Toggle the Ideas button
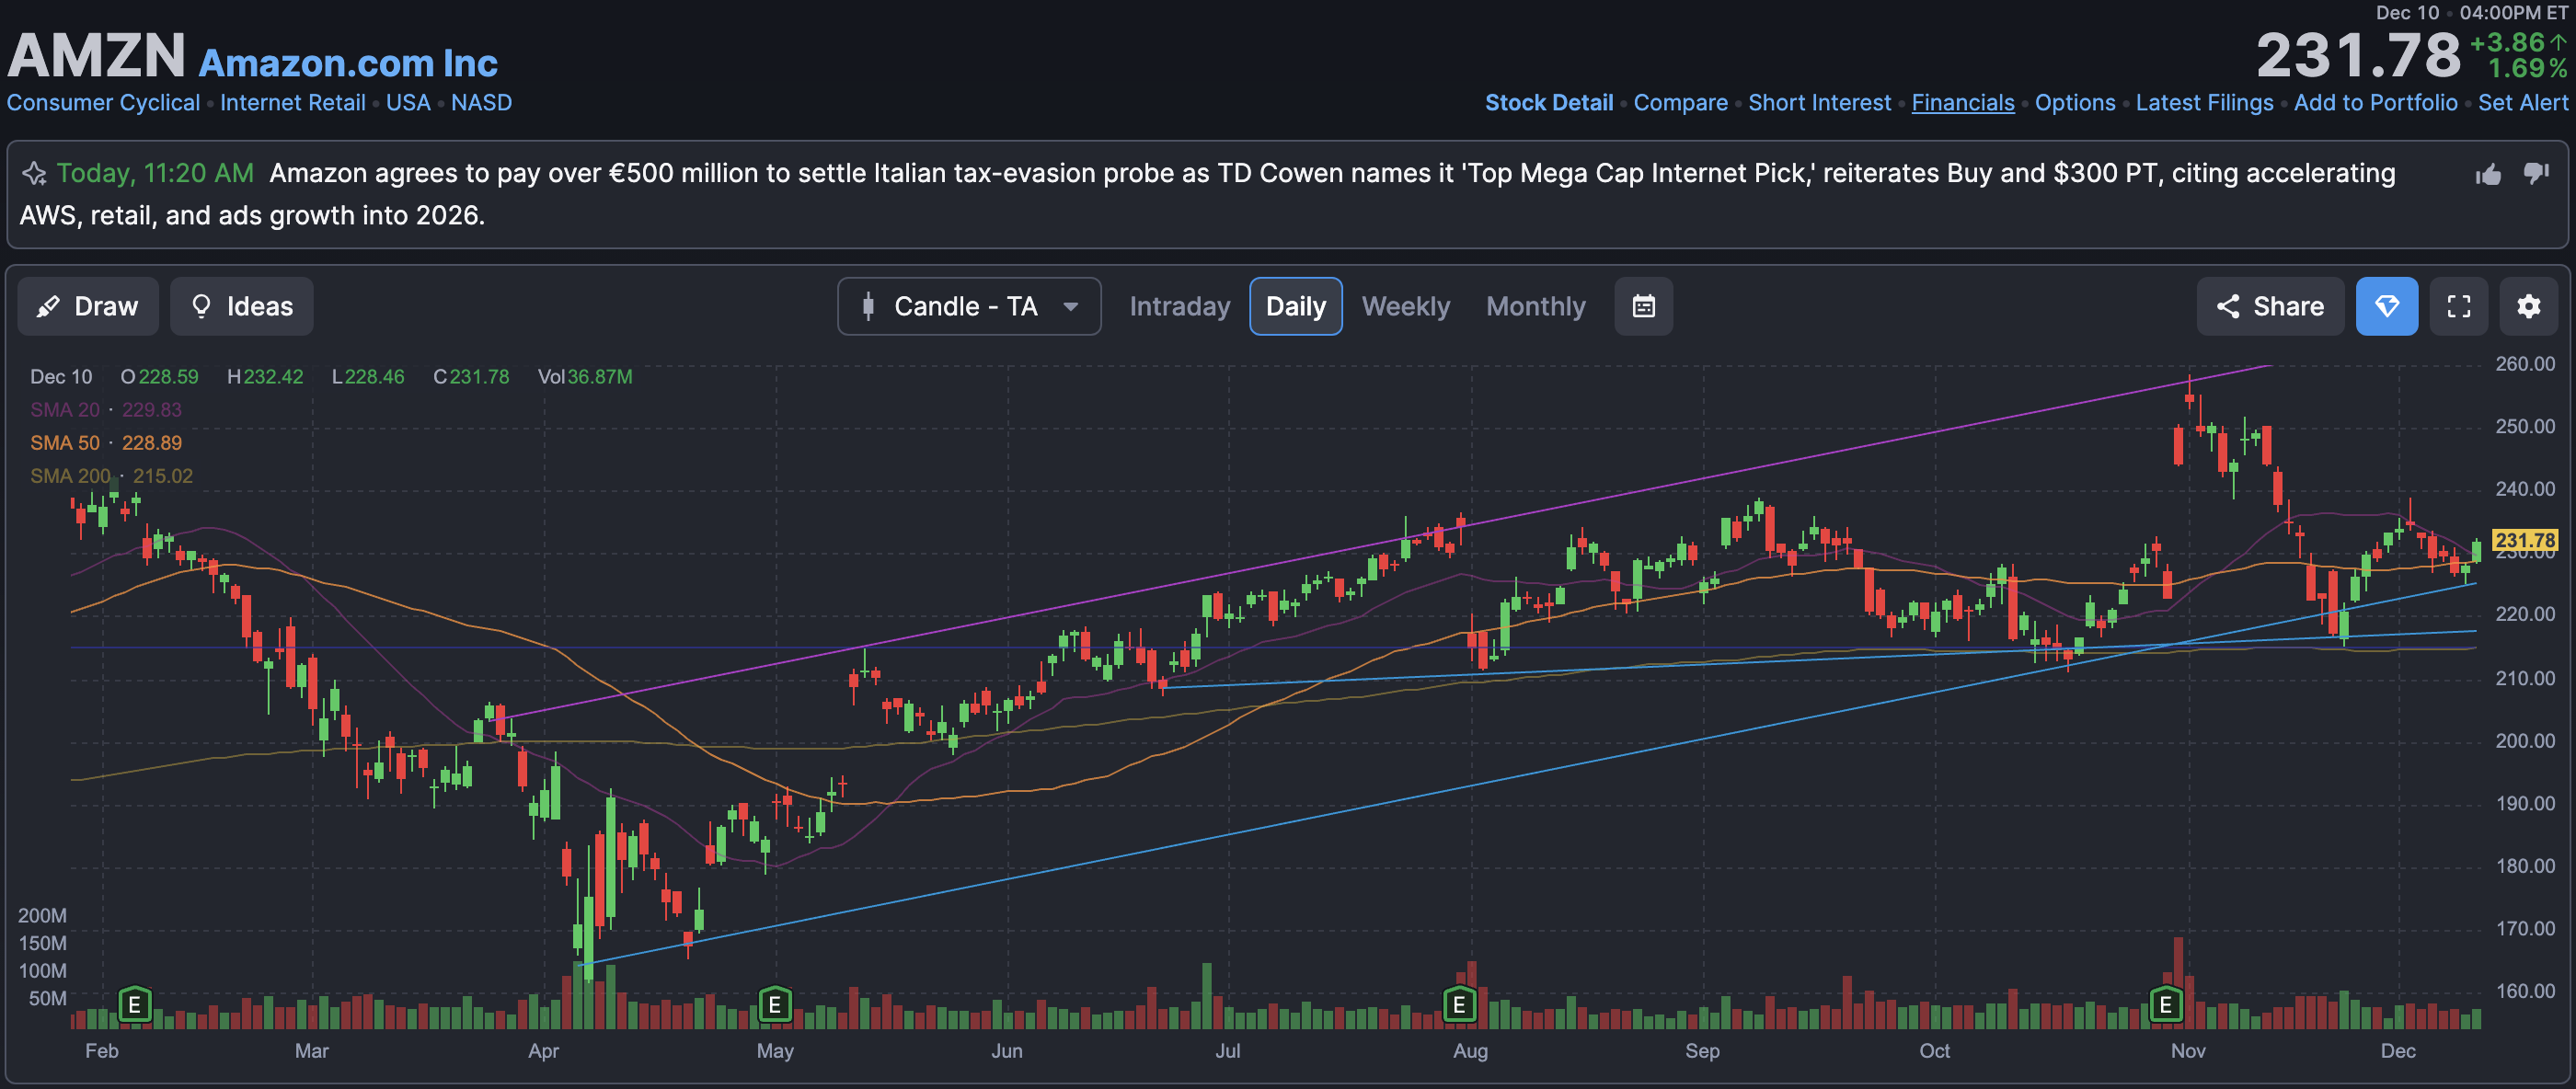 [242, 306]
